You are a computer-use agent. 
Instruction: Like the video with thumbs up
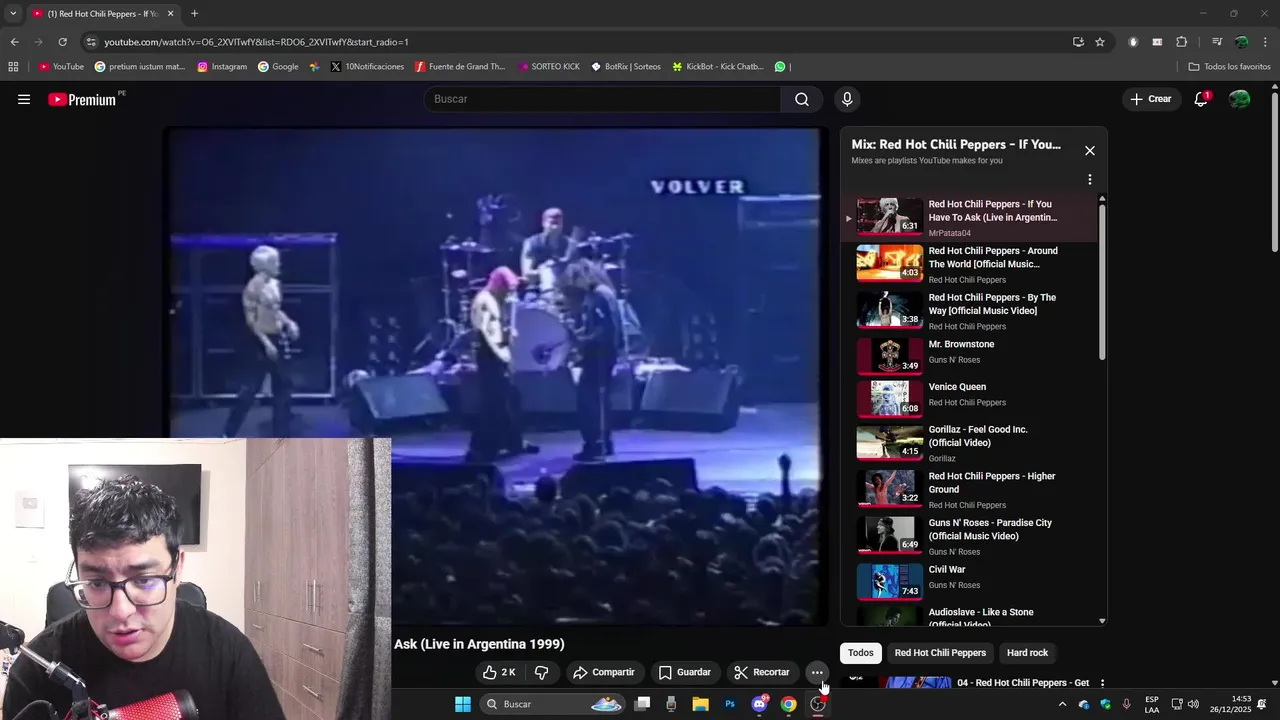click(x=499, y=672)
